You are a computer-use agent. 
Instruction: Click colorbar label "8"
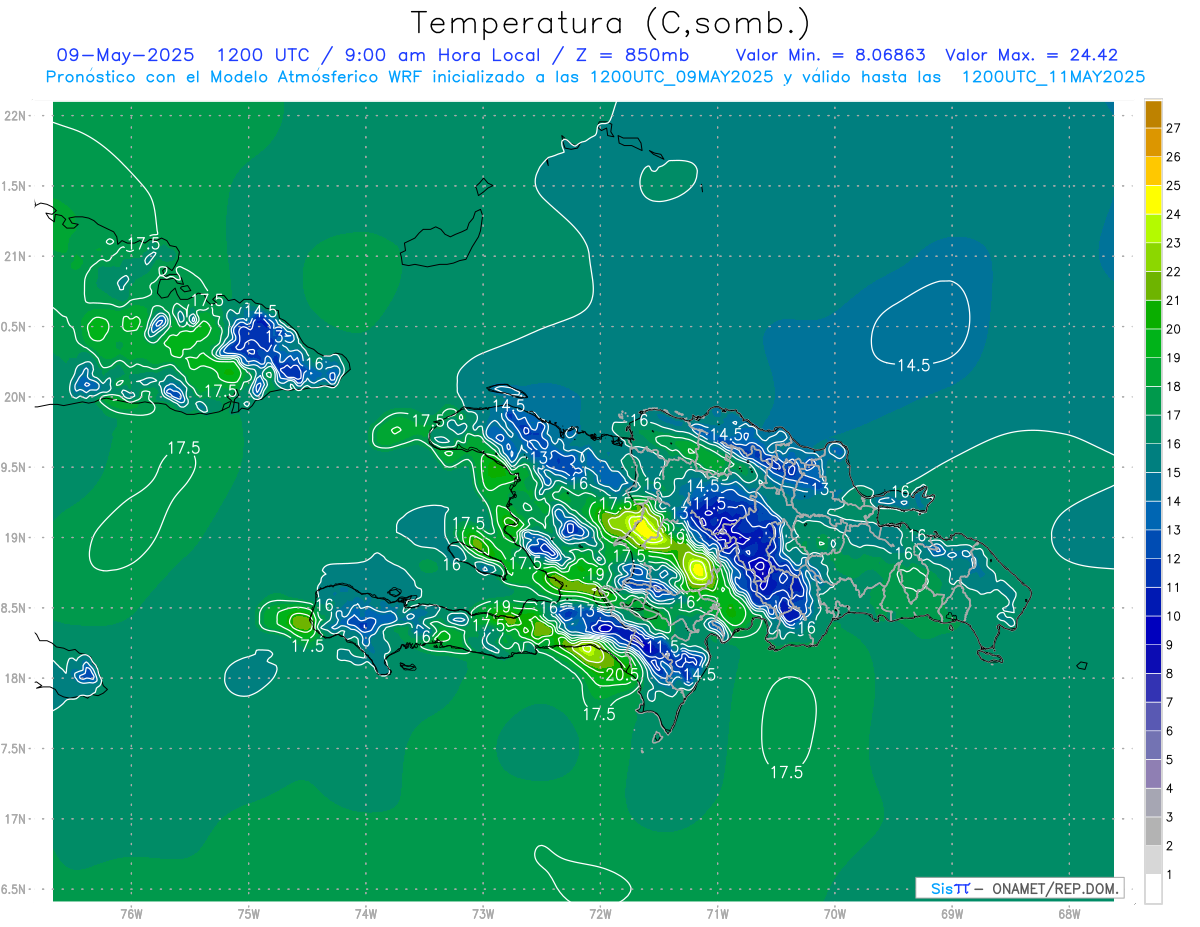(x=1170, y=674)
